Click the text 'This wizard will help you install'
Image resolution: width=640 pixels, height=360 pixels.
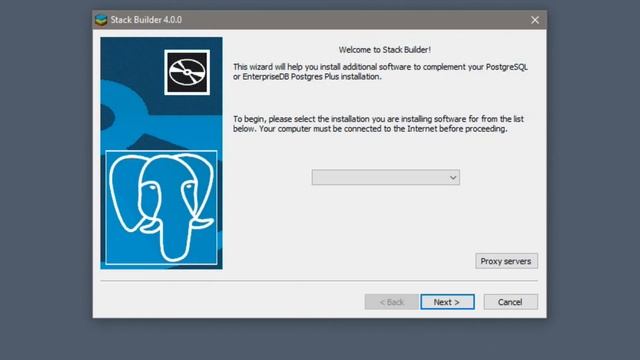tap(287, 67)
